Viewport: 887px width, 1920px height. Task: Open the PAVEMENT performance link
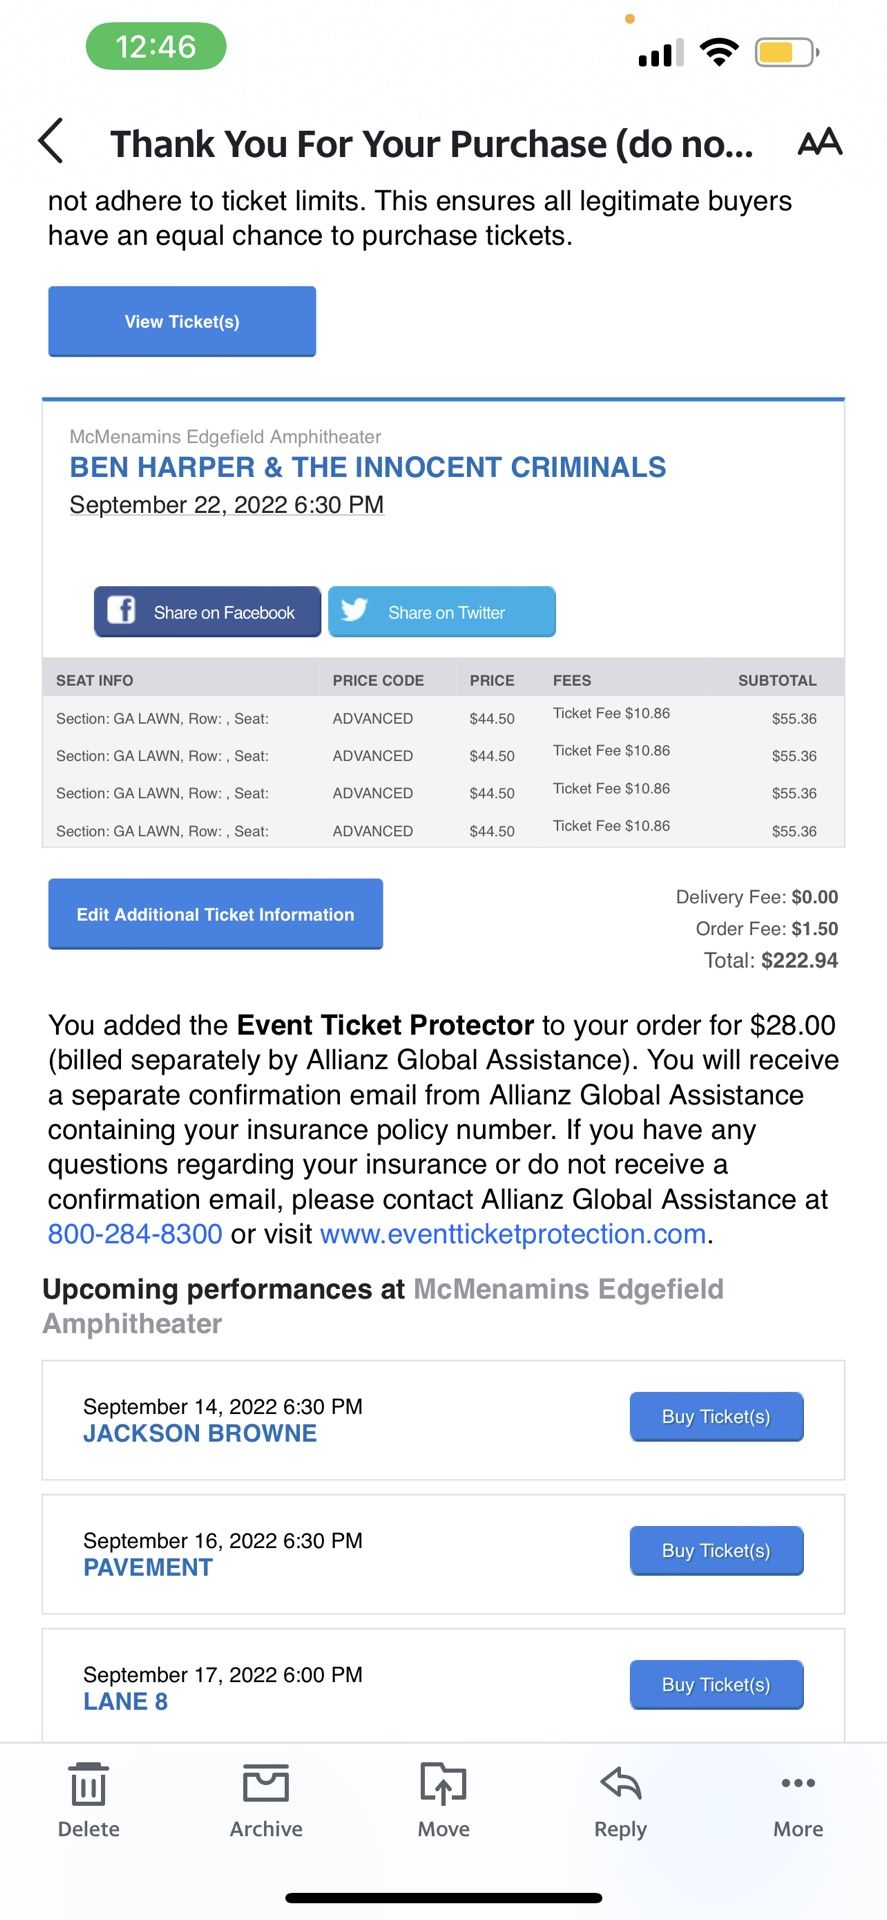[x=148, y=1567]
